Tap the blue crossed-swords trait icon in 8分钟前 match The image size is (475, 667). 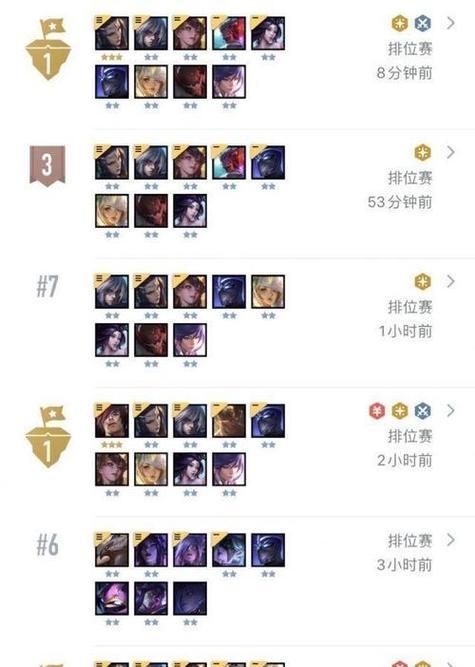[x=423, y=23]
